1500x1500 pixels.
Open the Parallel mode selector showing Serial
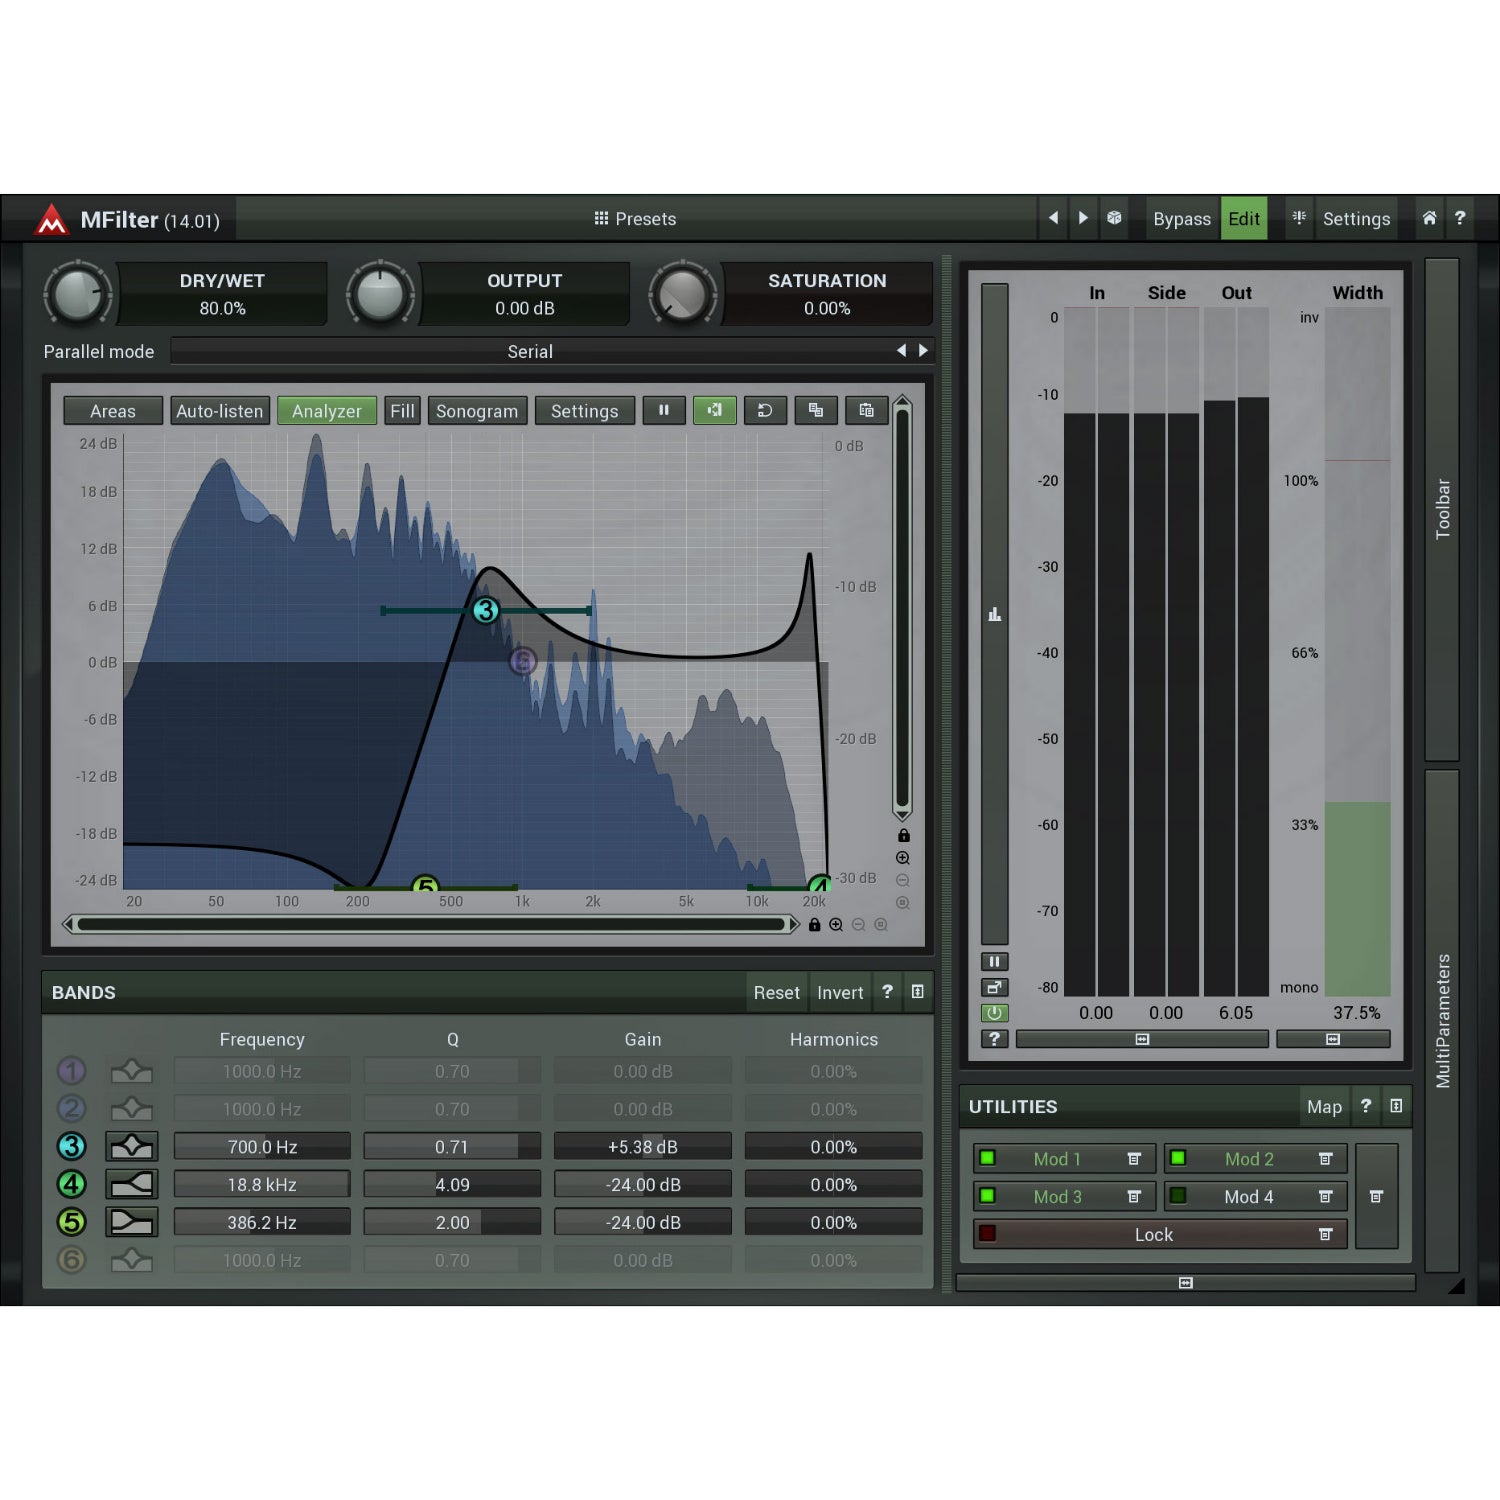tap(530, 351)
